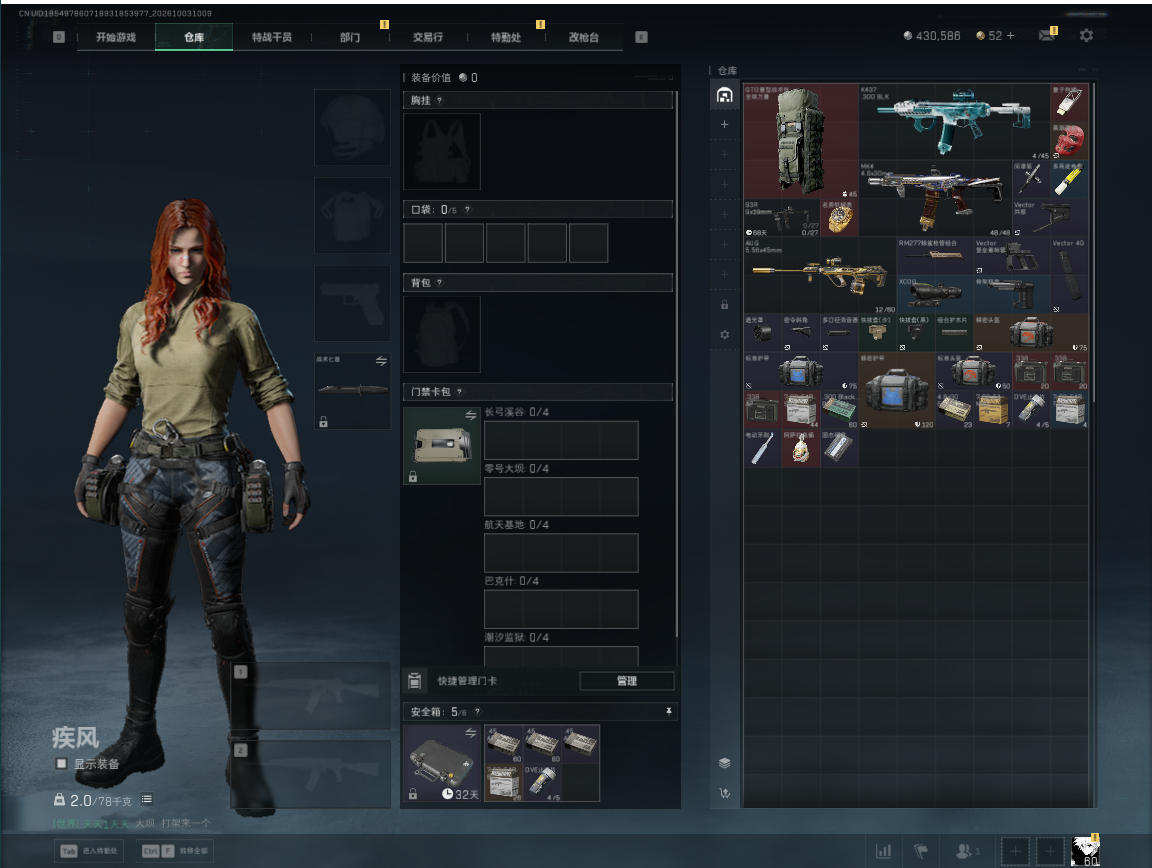Open the 交易行 tab

[428, 37]
